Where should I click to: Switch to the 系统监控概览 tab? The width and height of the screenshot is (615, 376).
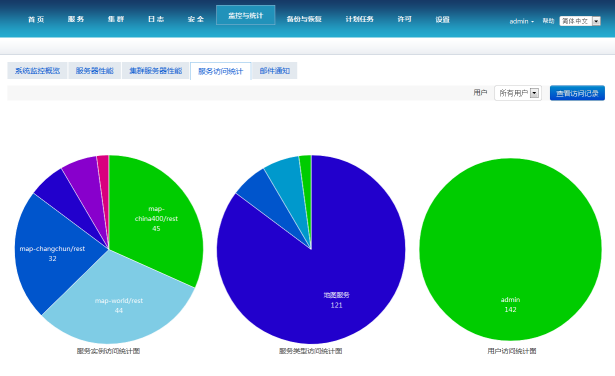coord(37,71)
